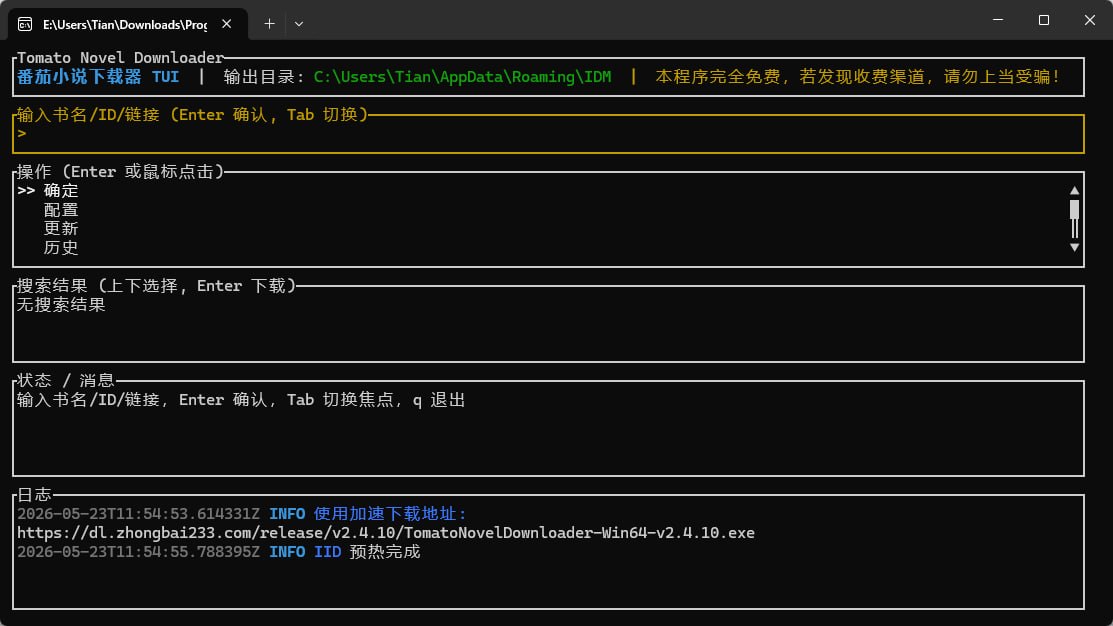Image resolution: width=1113 pixels, height=626 pixels.
Task: Click the 无搜索结果 text
Action: (61, 305)
